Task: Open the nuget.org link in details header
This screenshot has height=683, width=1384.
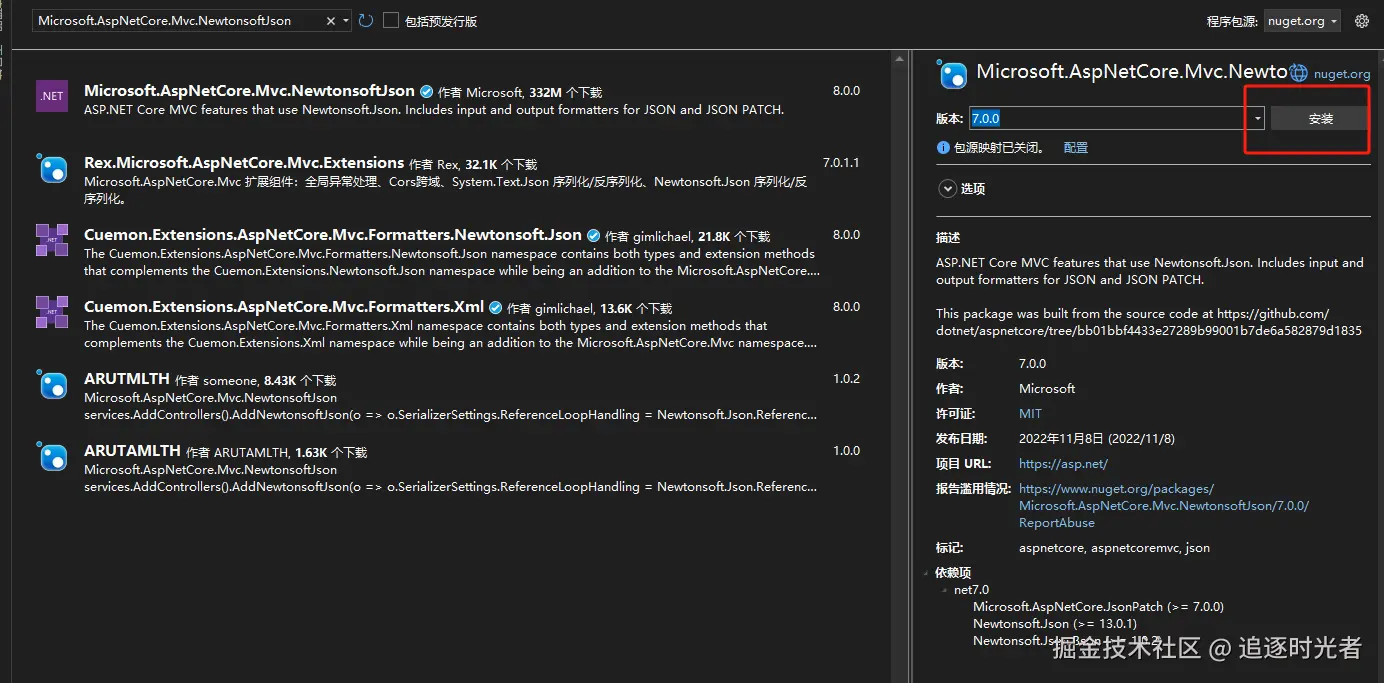Action: pyautogui.click(x=1342, y=74)
